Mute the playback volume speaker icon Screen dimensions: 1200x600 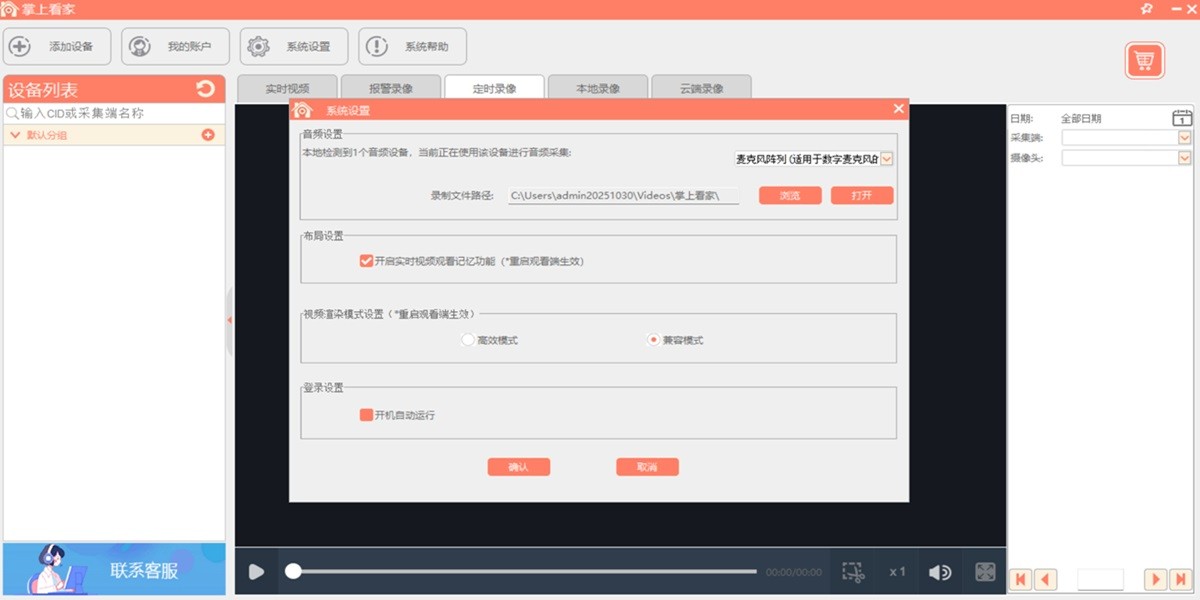pos(939,572)
